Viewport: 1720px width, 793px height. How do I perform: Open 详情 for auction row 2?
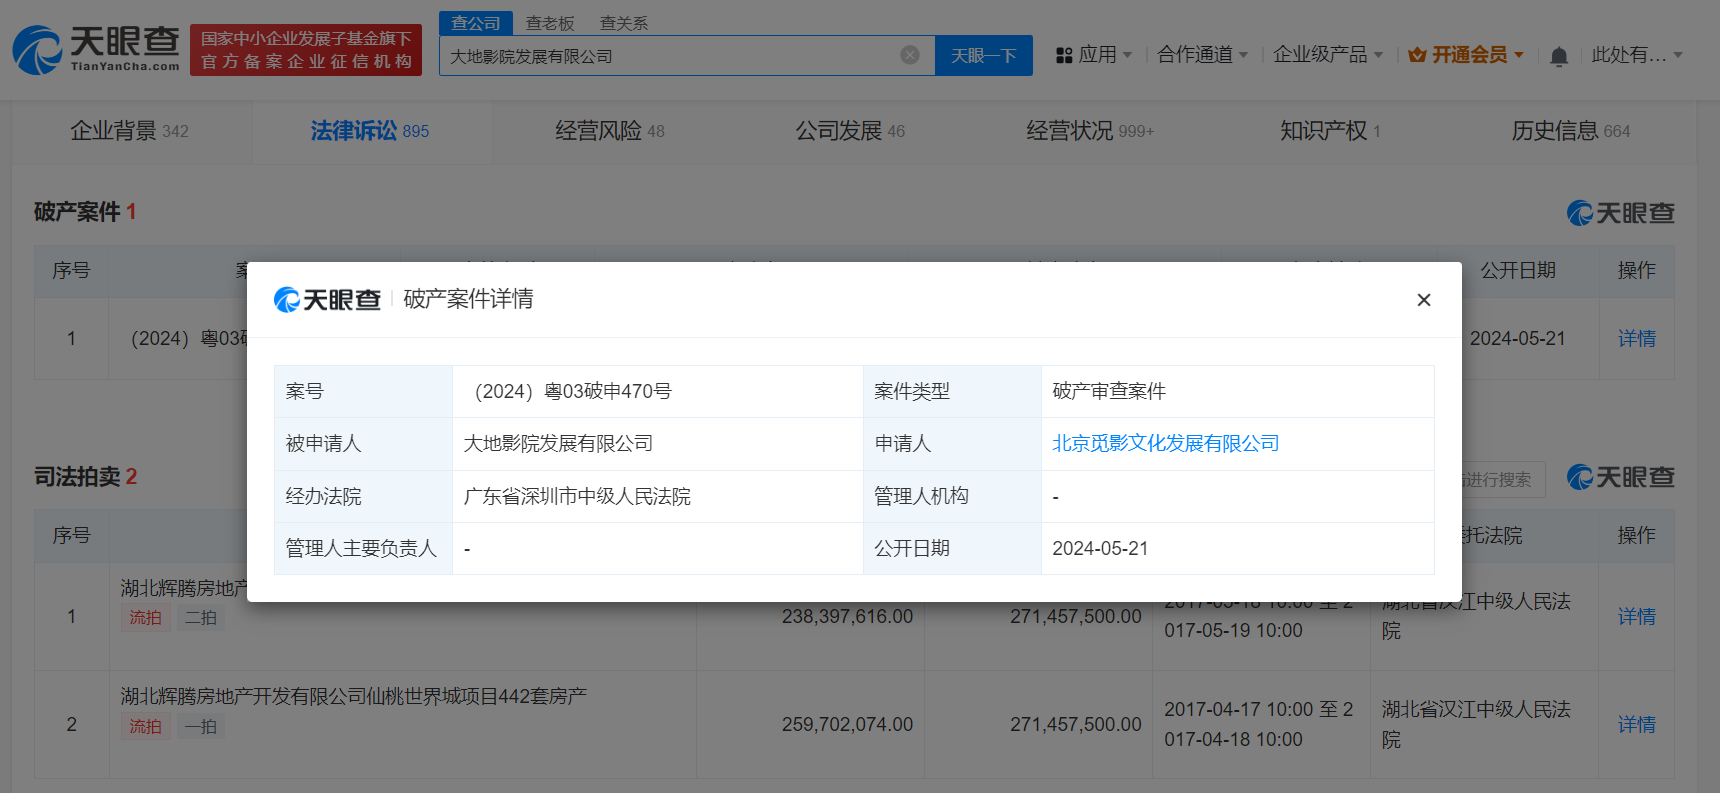(1637, 724)
